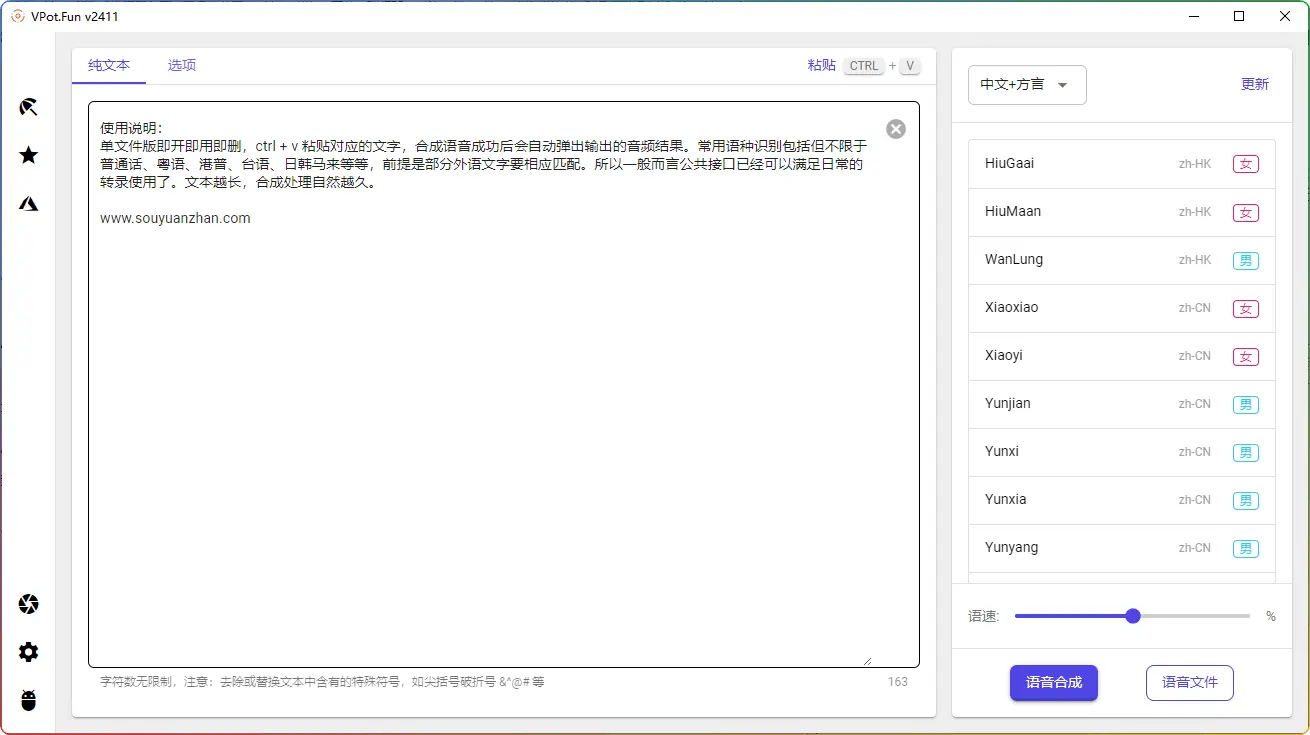Click the character count 163
Viewport: 1310px width, 735px height.
(897, 682)
